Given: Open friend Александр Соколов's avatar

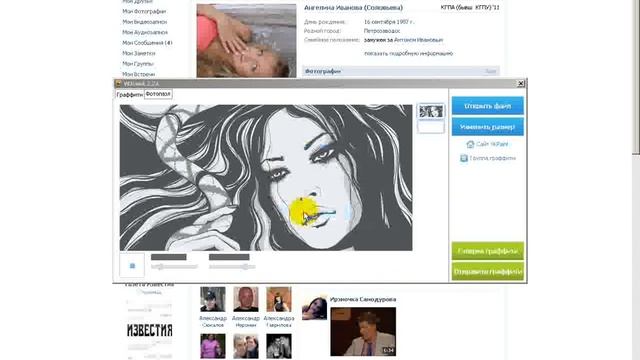Looking at the screenshot, I should click(213, 299).
